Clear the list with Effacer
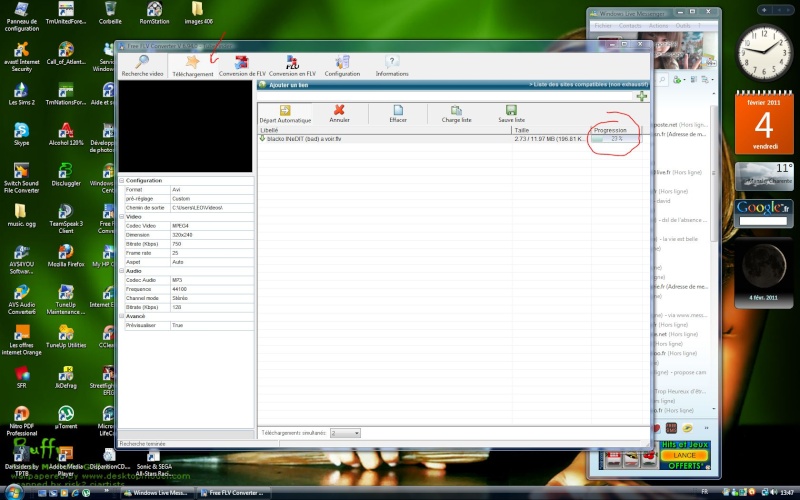800x500 pixels. (x=398, y=114)
